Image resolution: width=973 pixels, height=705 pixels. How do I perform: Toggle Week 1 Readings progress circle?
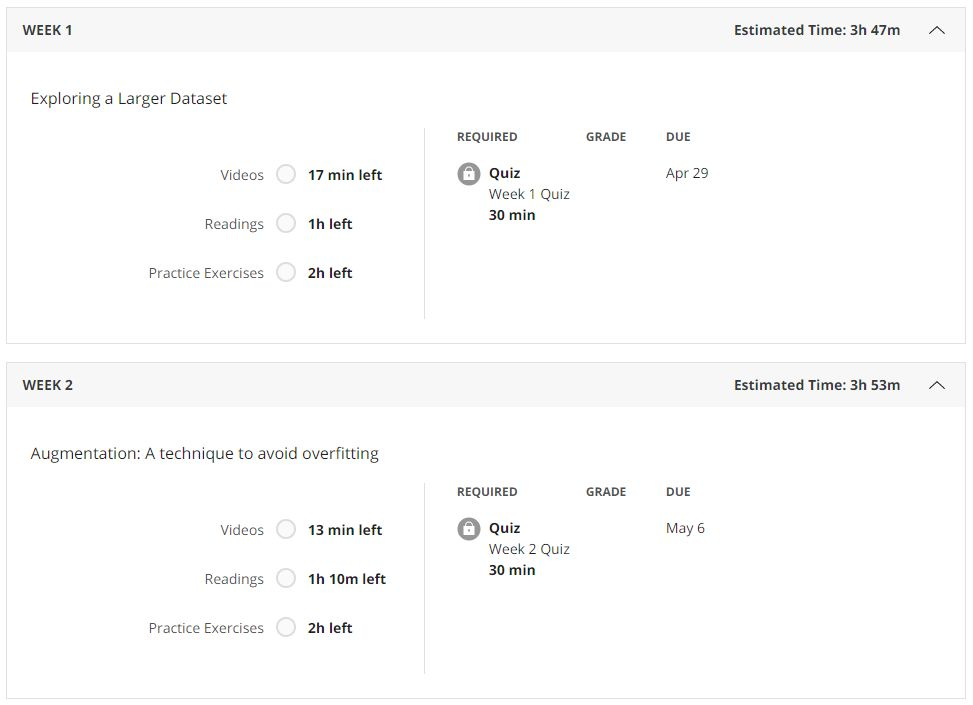pyautogui.click(x=286, y=224)
